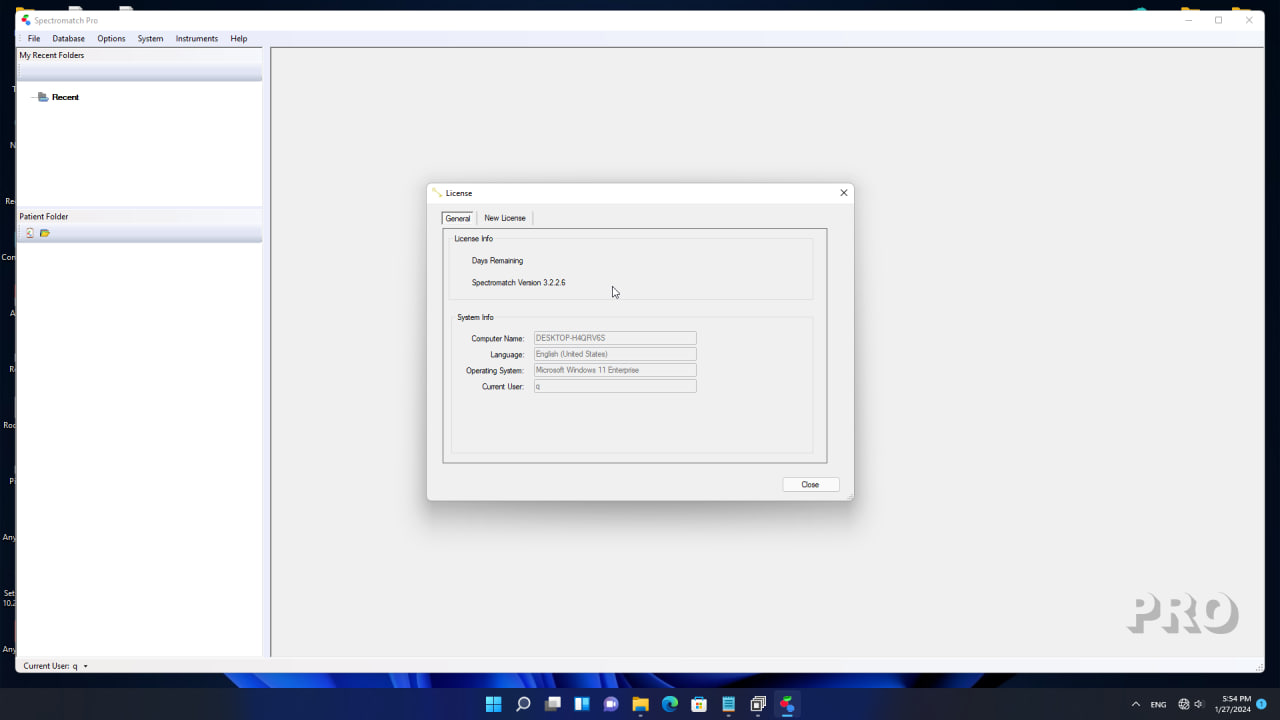Open the Notepad taskbar icon
Viewport: 1280px width, 720px height.
point(729,704)
